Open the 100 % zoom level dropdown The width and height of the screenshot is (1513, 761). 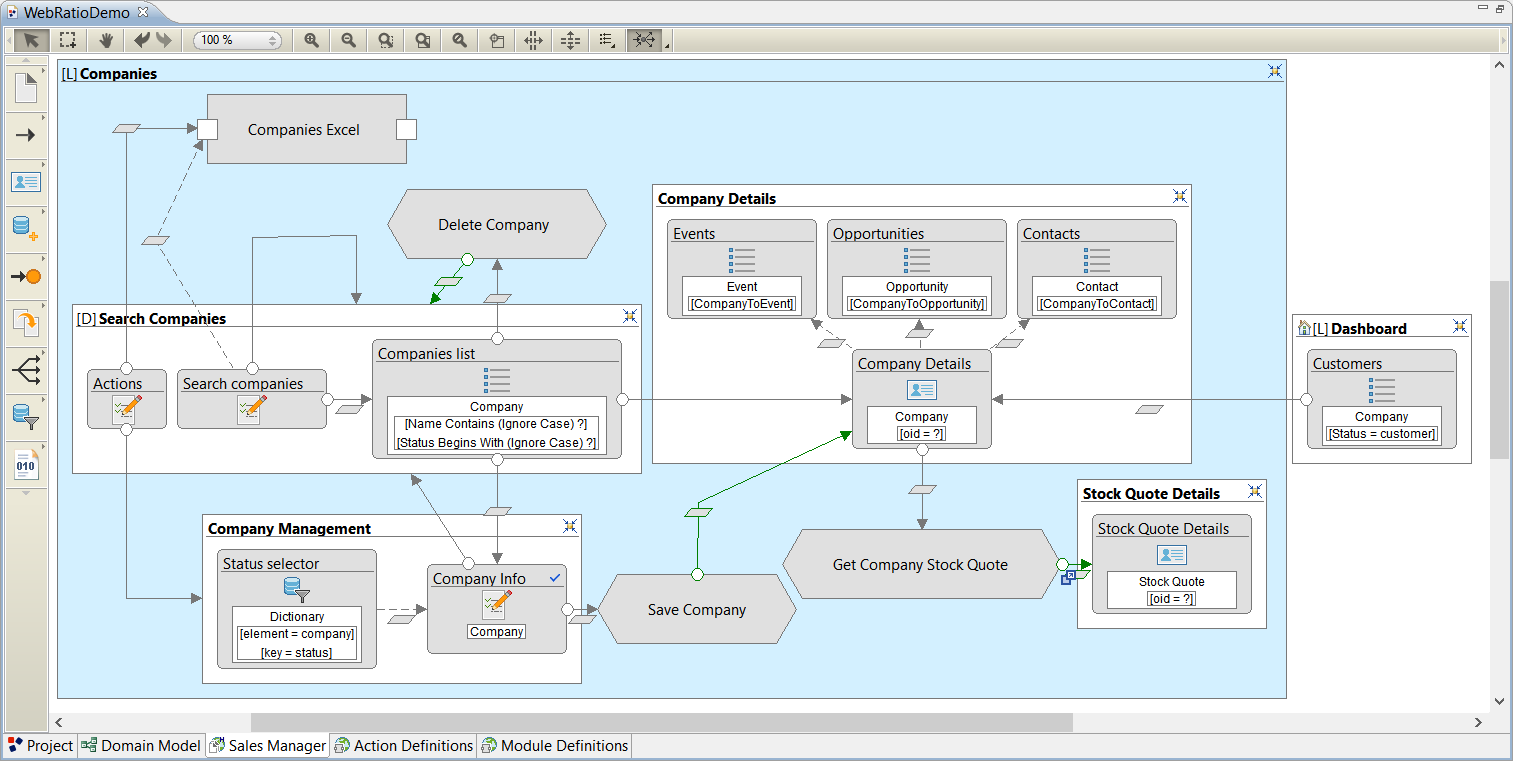272,40
